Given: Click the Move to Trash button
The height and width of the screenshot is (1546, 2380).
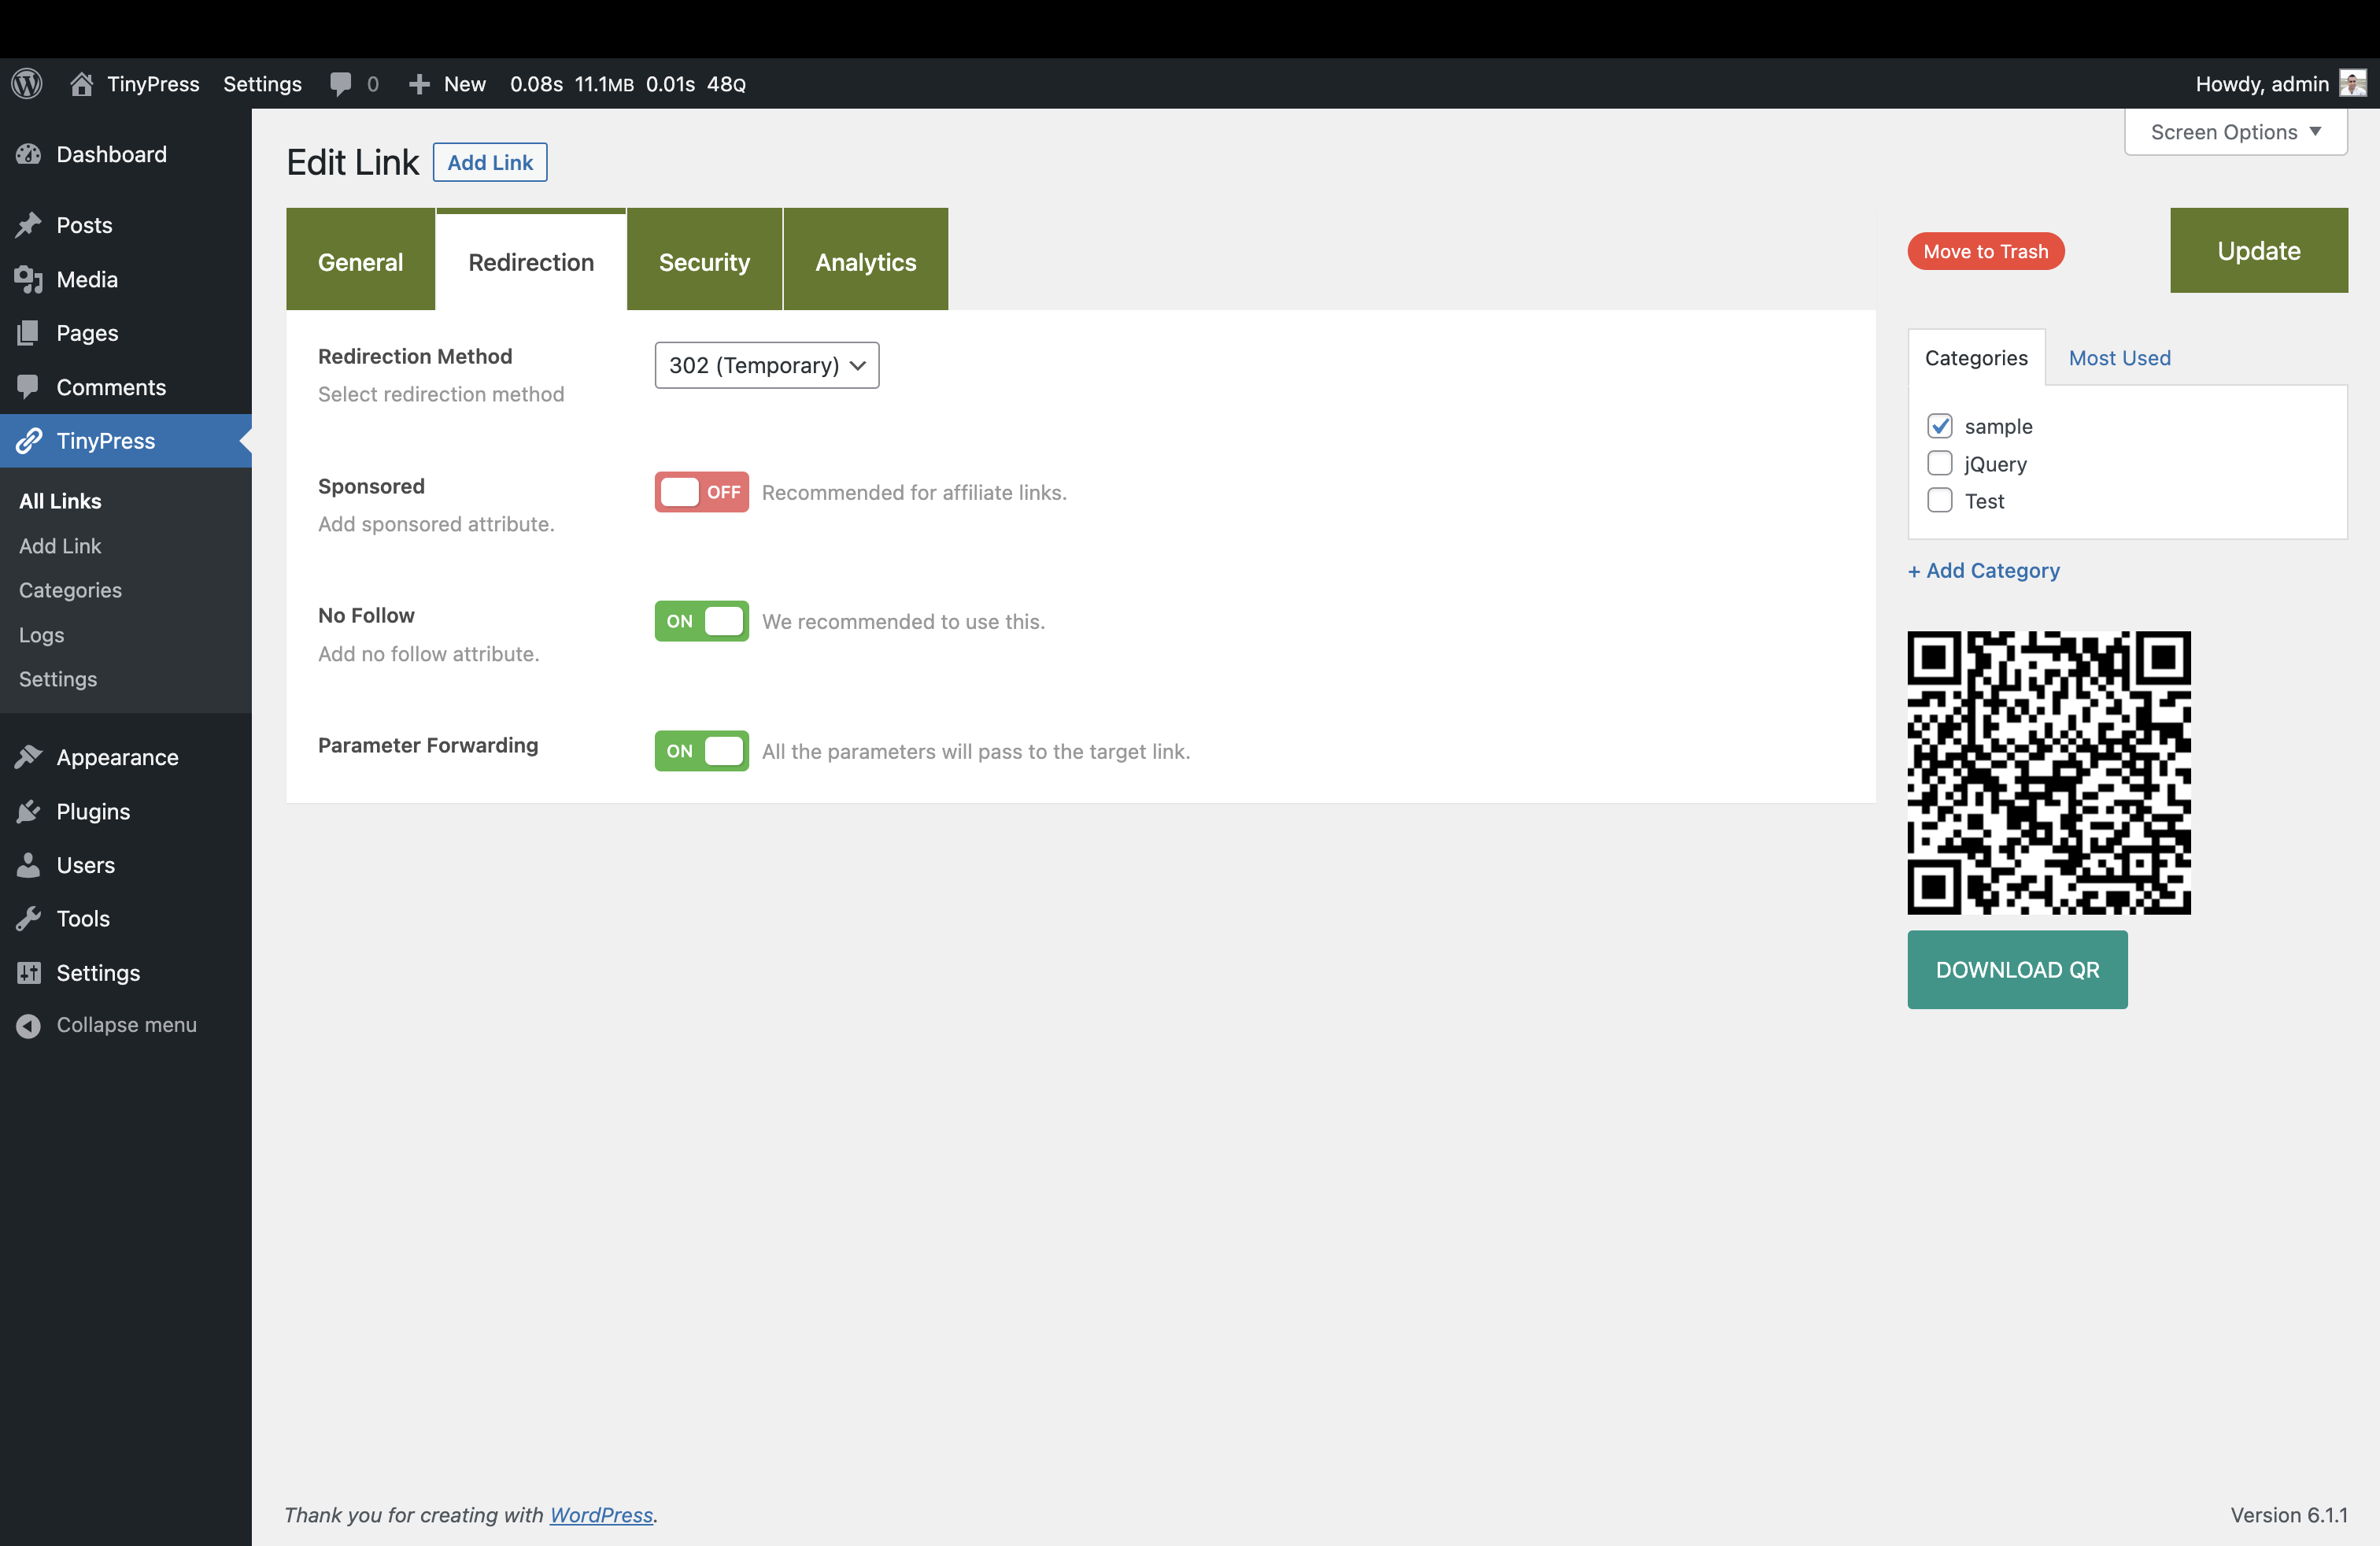Looking at the screenshot, I should [x=1985, y=251].
